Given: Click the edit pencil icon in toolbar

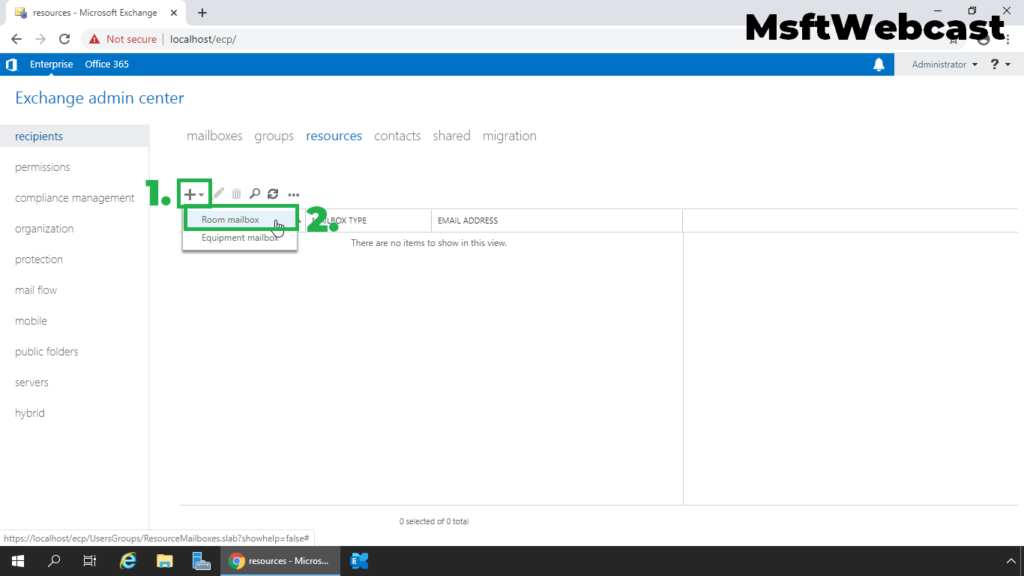Looking at the screenshot, I should [x=219, y=194].
